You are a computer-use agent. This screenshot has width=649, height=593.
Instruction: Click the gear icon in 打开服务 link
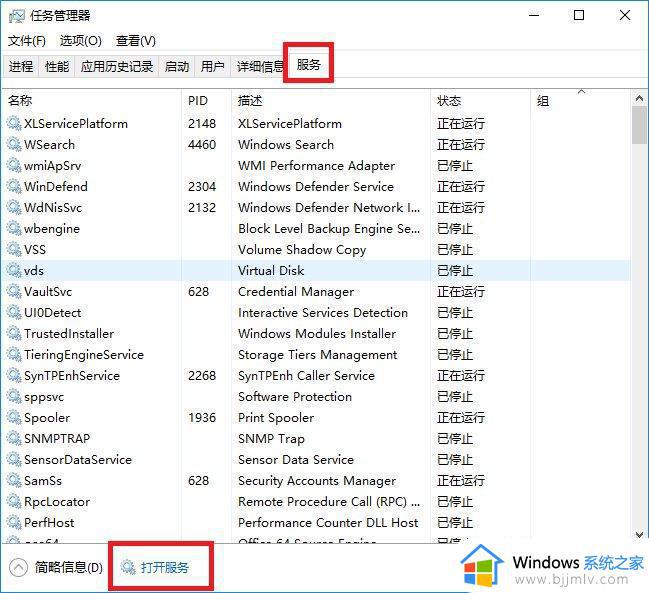[x=128, y=567]
